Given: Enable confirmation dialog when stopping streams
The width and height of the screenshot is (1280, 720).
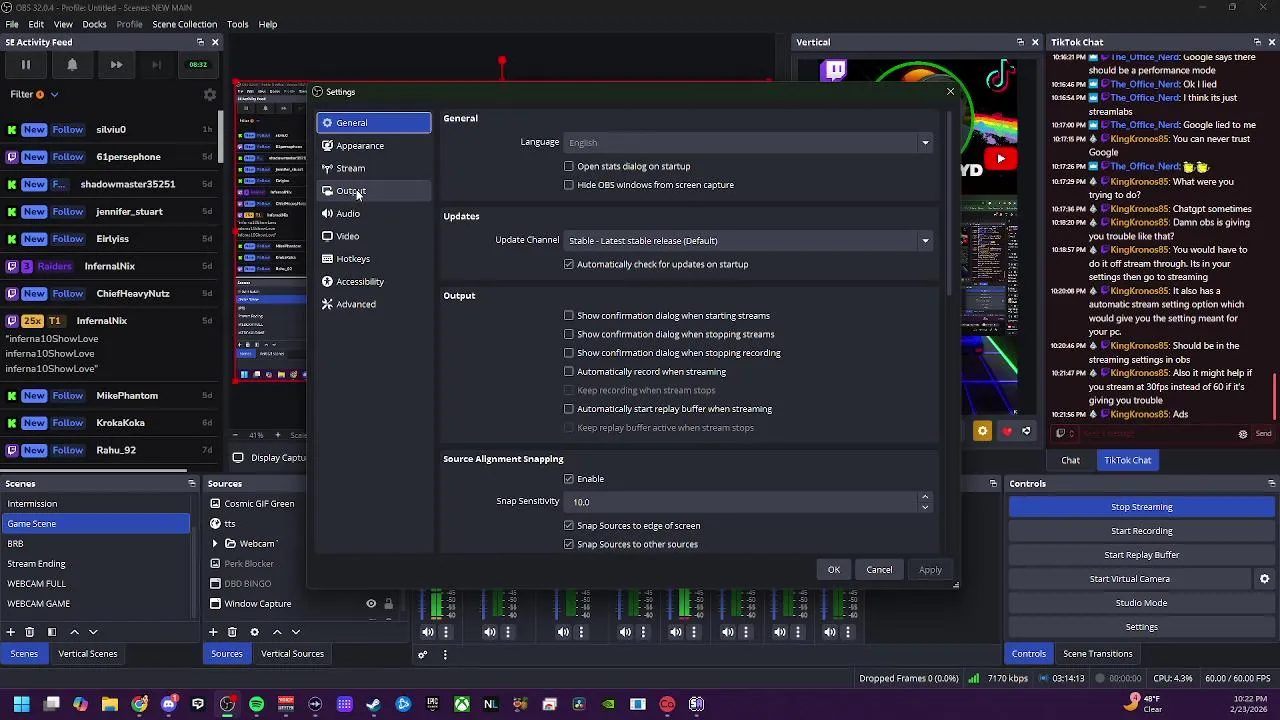Looking at the screenshot, I should 569,335.
